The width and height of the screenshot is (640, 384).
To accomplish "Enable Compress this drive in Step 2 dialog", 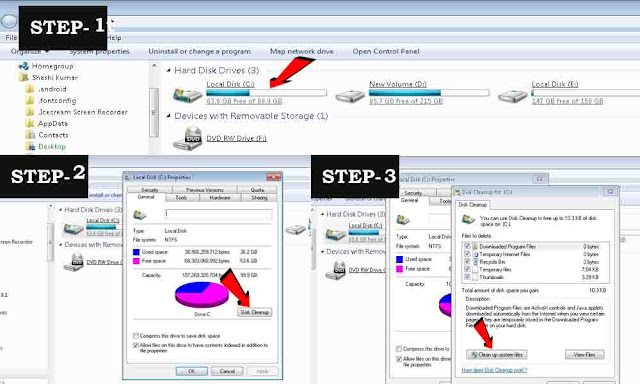I will click(x=136, y=336).
